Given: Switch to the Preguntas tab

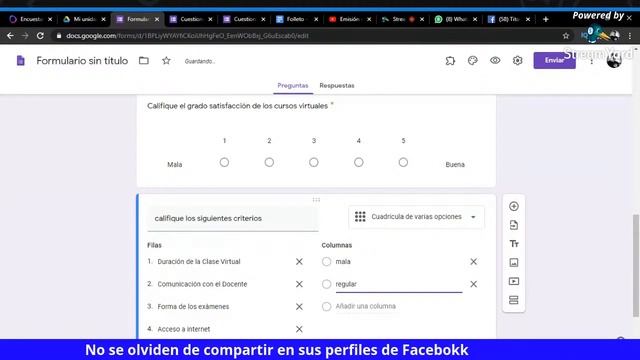Looking at the screenshot, I should tap(293, 86).
